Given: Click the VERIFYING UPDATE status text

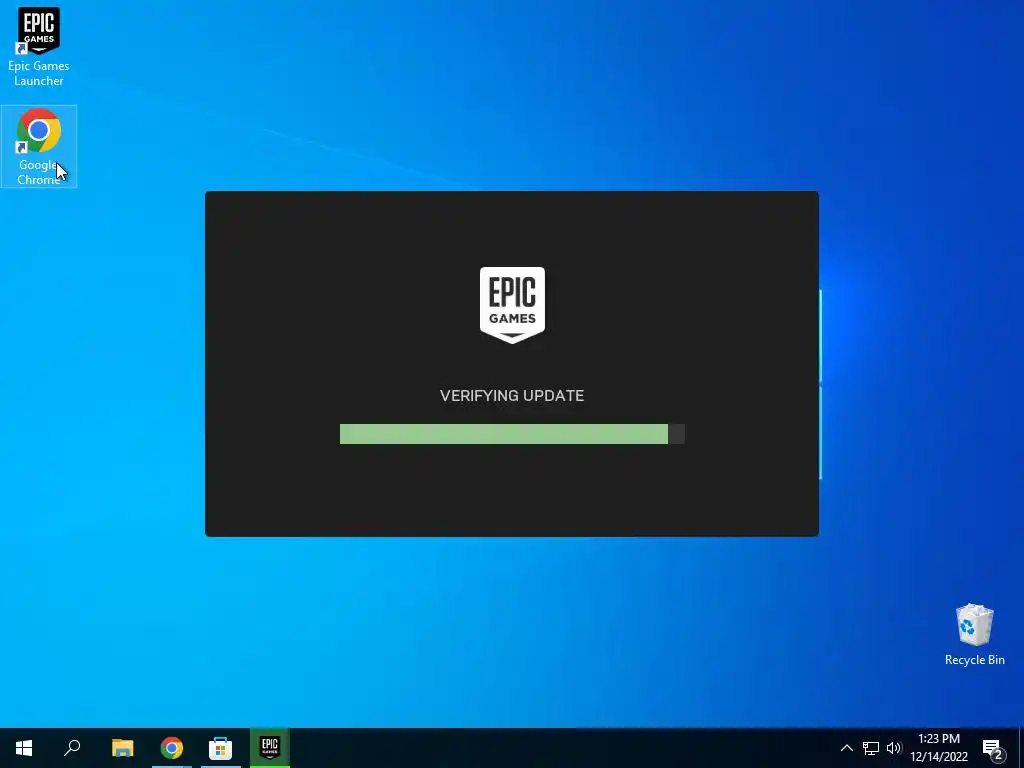Looking at the screenshot, I should (x=512, y=396).
